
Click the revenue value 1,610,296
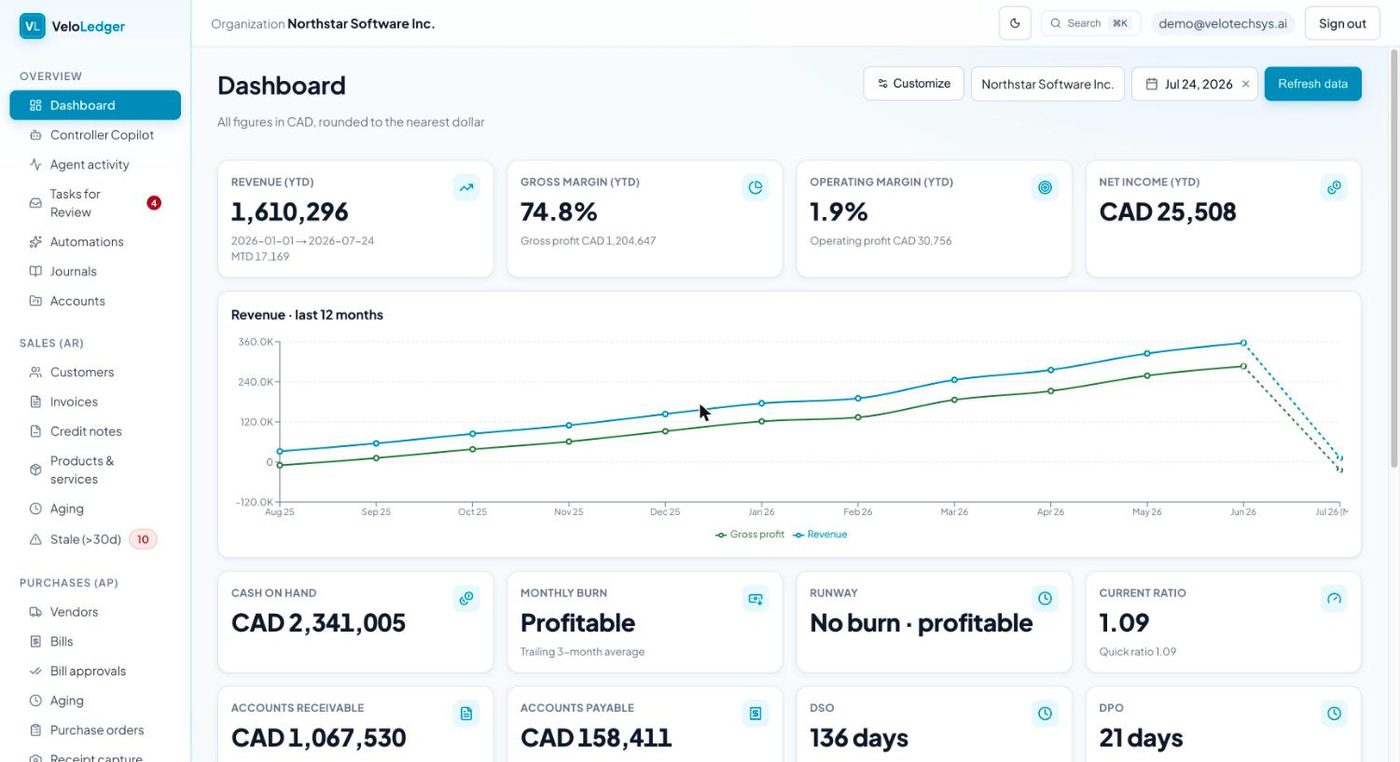point(290,212)
